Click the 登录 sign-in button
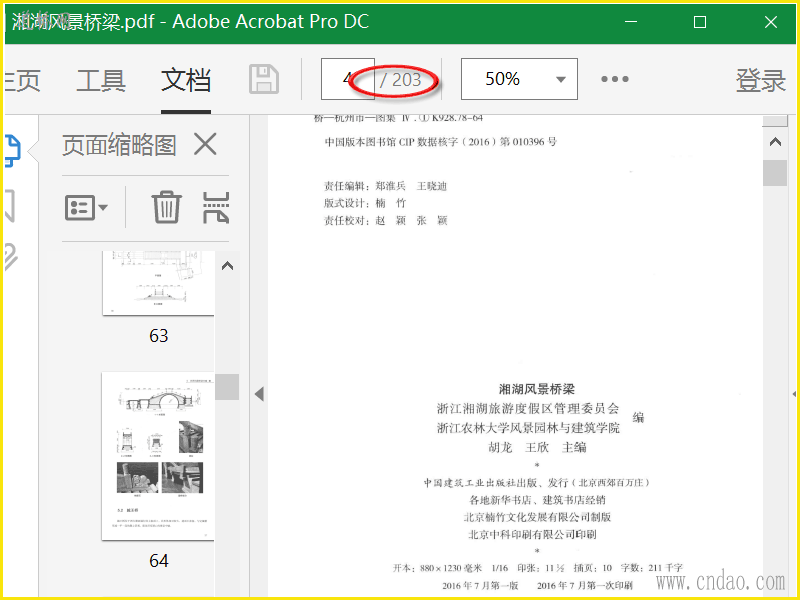 760,80
